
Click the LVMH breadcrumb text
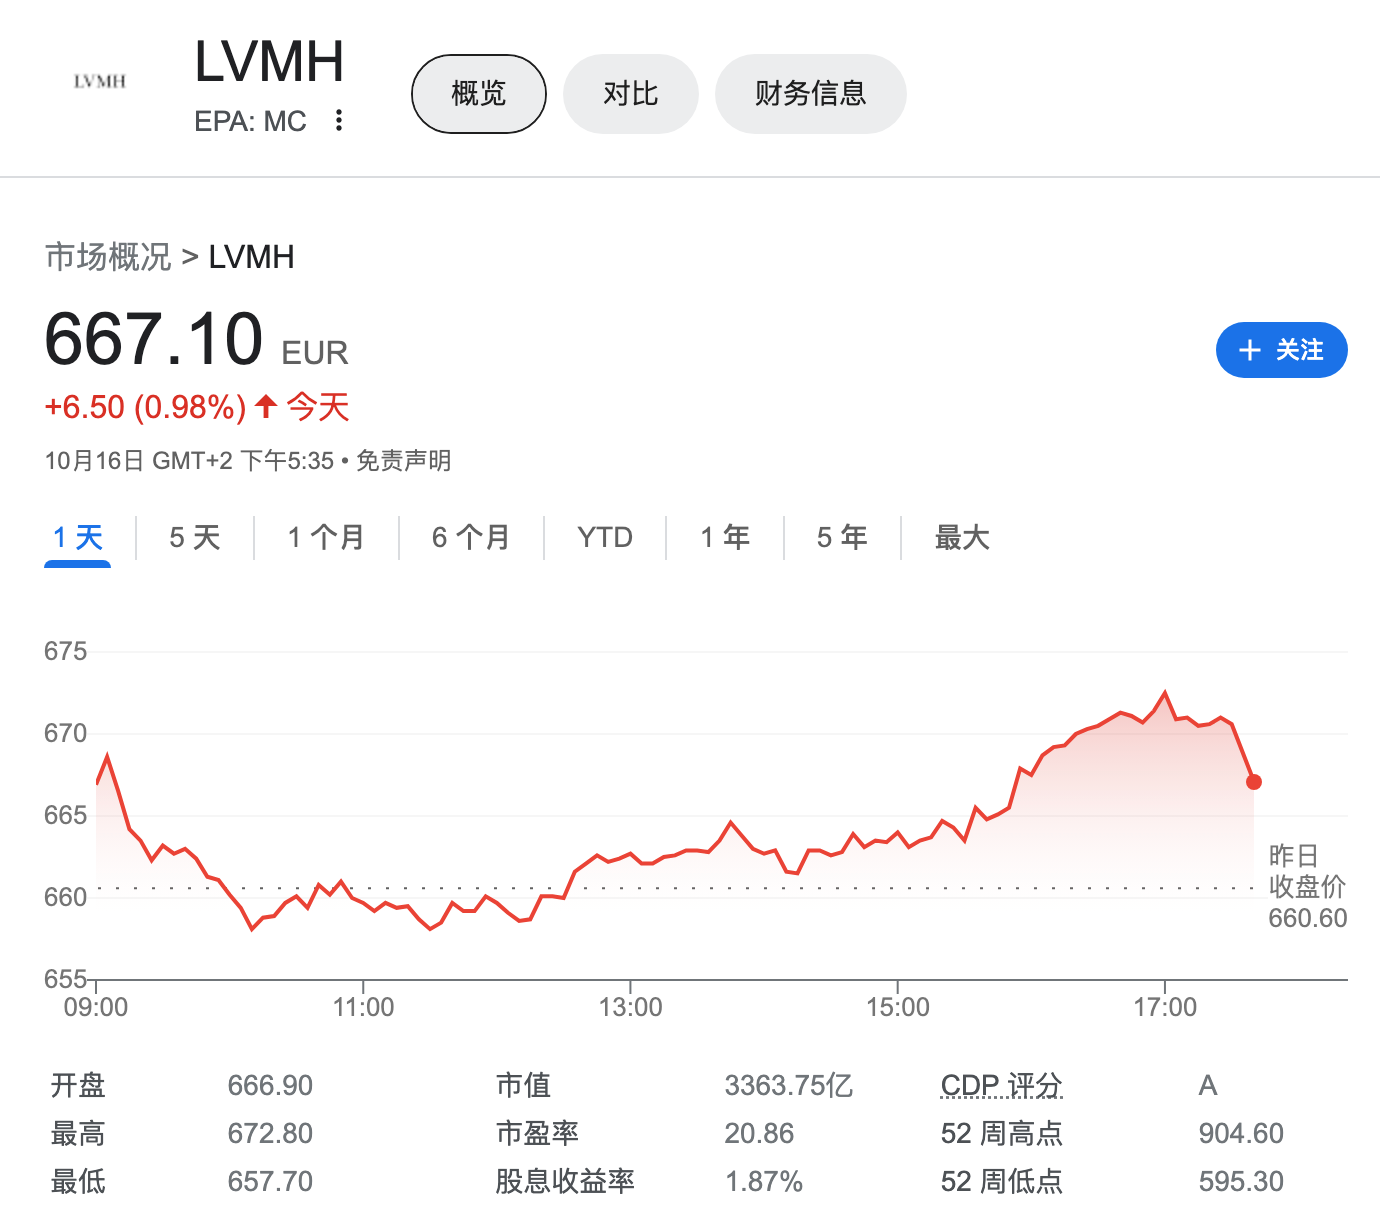[x=251, y=257]
